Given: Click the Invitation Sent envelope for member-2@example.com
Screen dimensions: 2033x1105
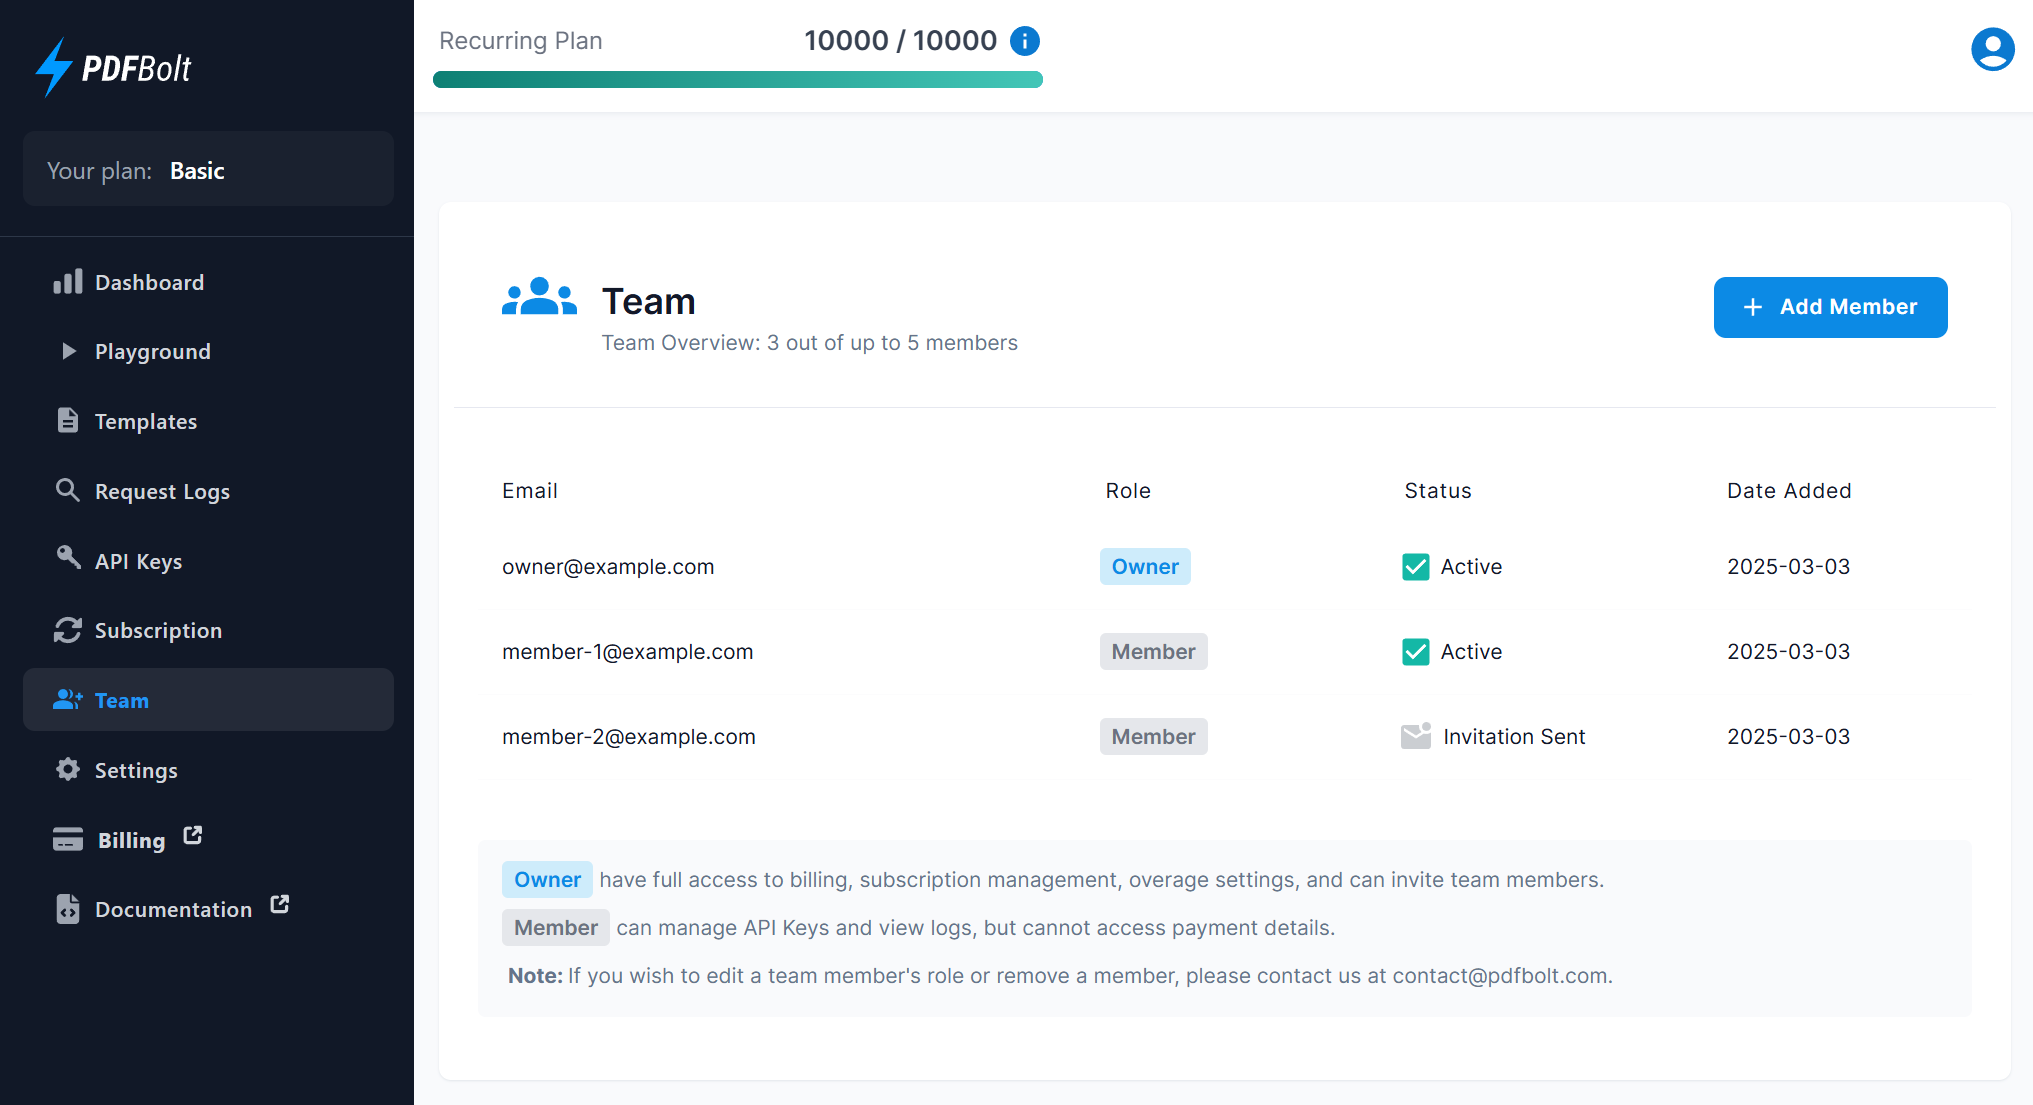Looking at the screenshot, I should point(1415,737).
